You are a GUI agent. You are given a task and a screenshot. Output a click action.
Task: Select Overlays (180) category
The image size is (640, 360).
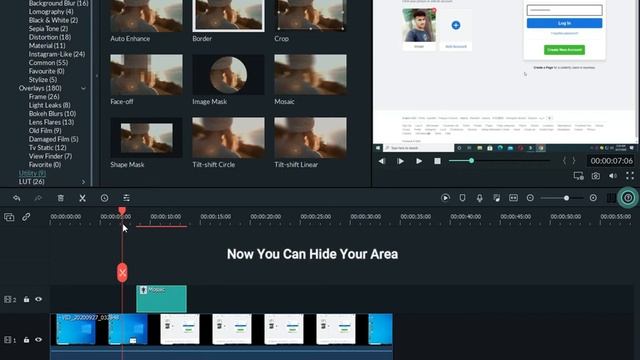40,88
